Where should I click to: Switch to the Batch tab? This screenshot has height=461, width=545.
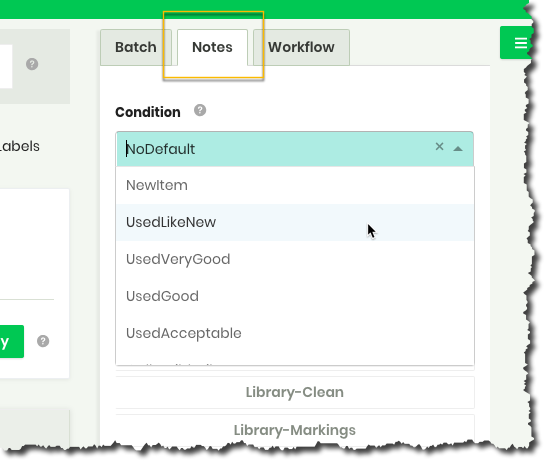click(136, 47)
